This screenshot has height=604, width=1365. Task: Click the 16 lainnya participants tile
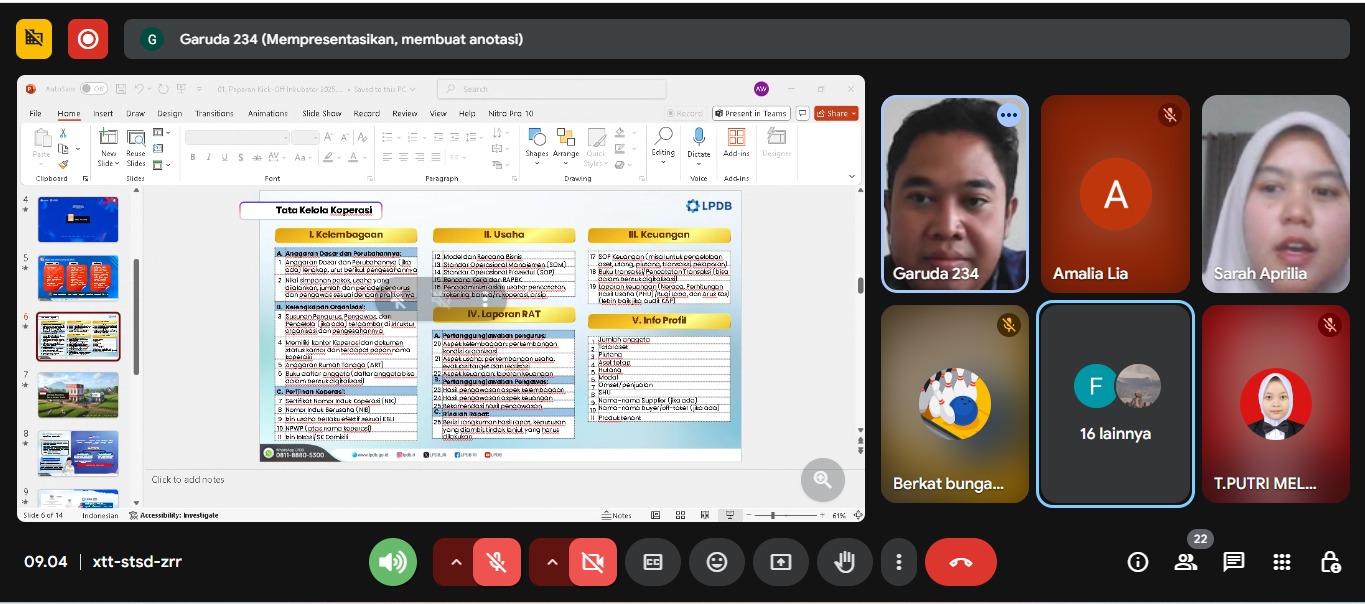[x=1115, y=404]
